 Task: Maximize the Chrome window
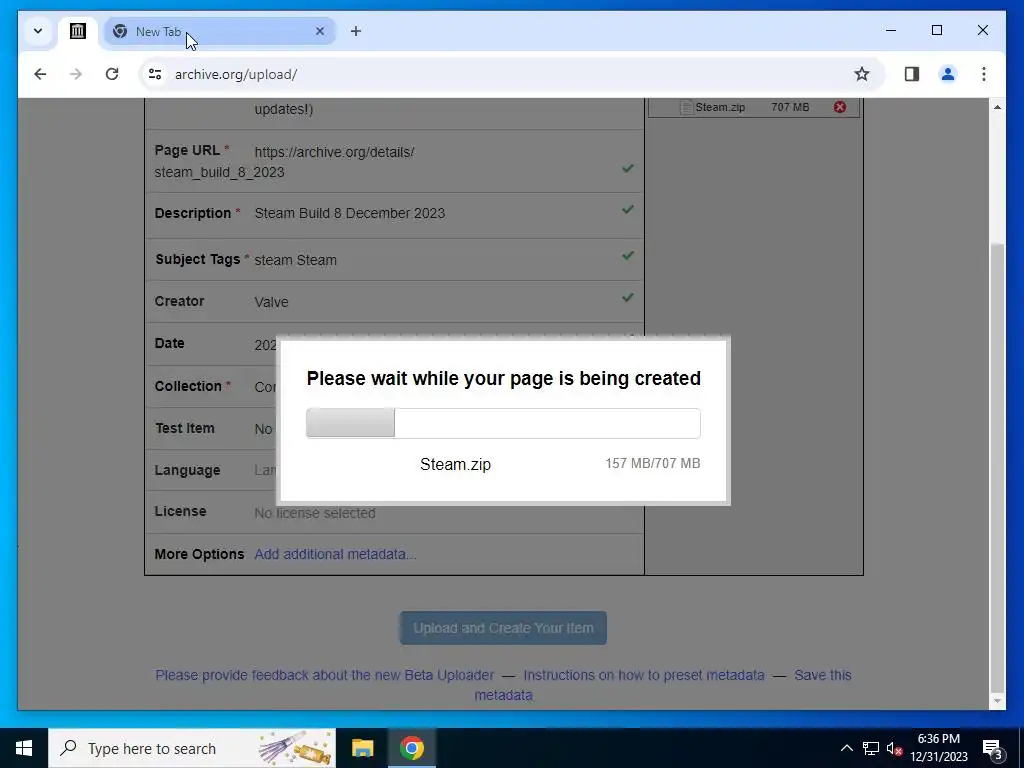(936, 30)
